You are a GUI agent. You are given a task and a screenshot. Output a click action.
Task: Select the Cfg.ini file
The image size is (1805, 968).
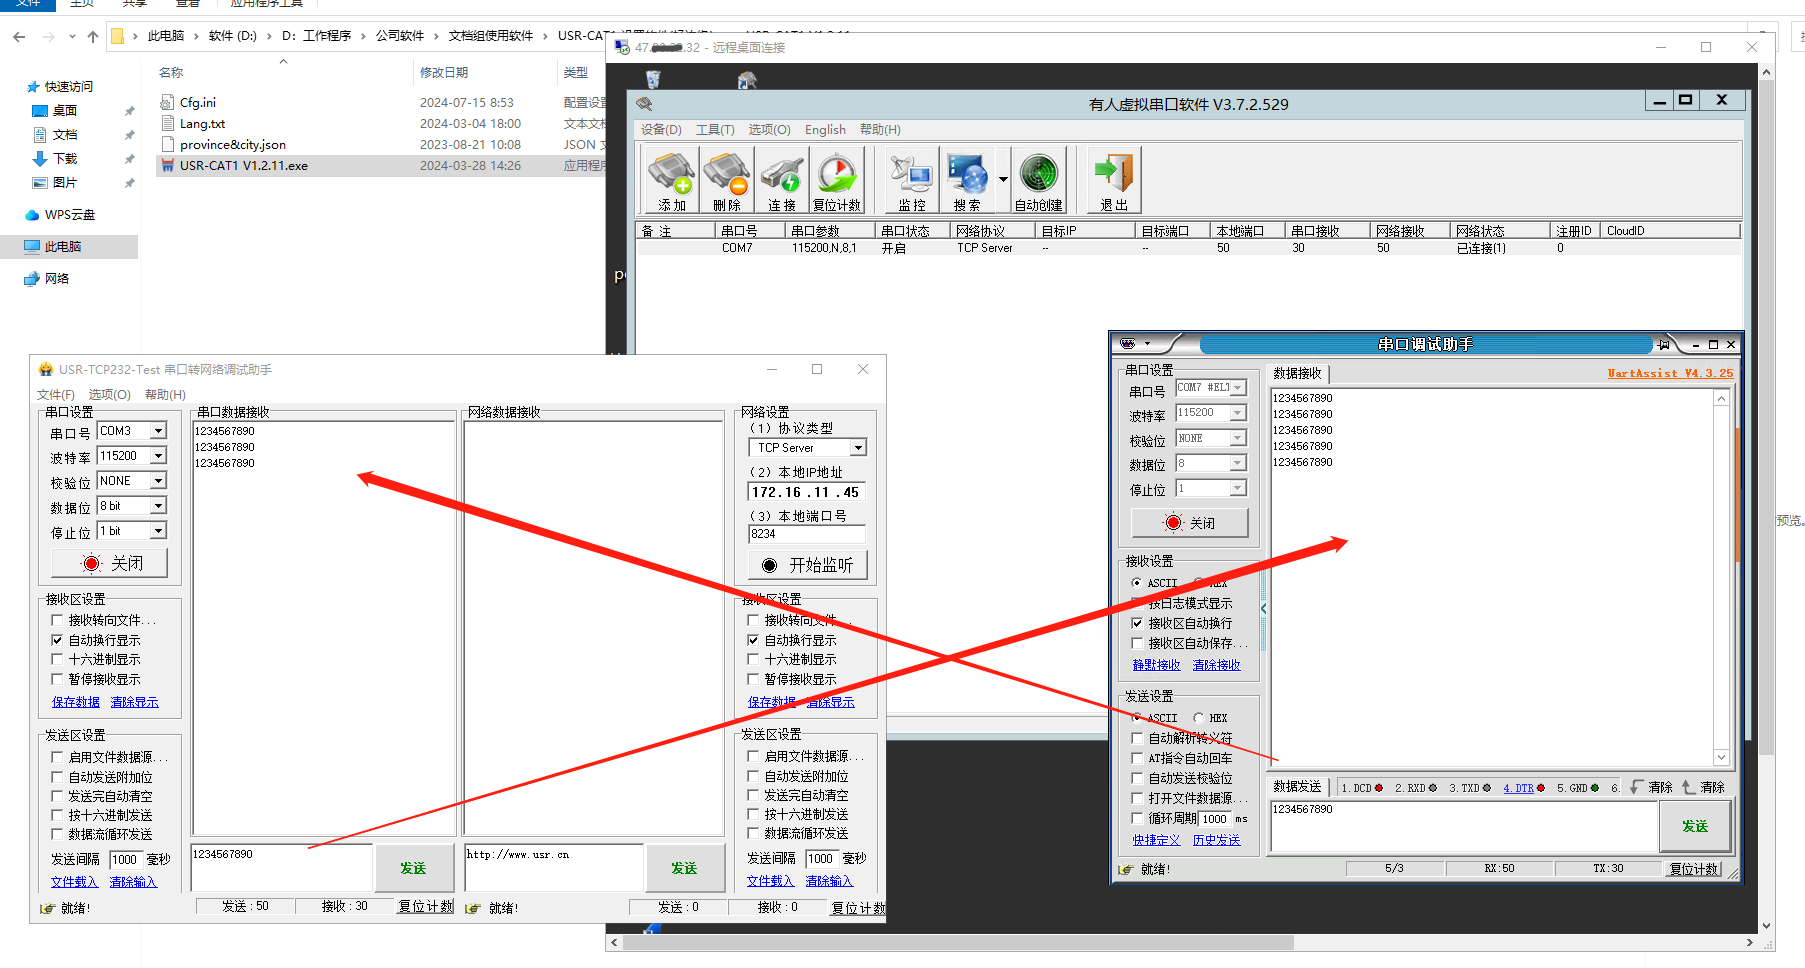coord(198,102)
